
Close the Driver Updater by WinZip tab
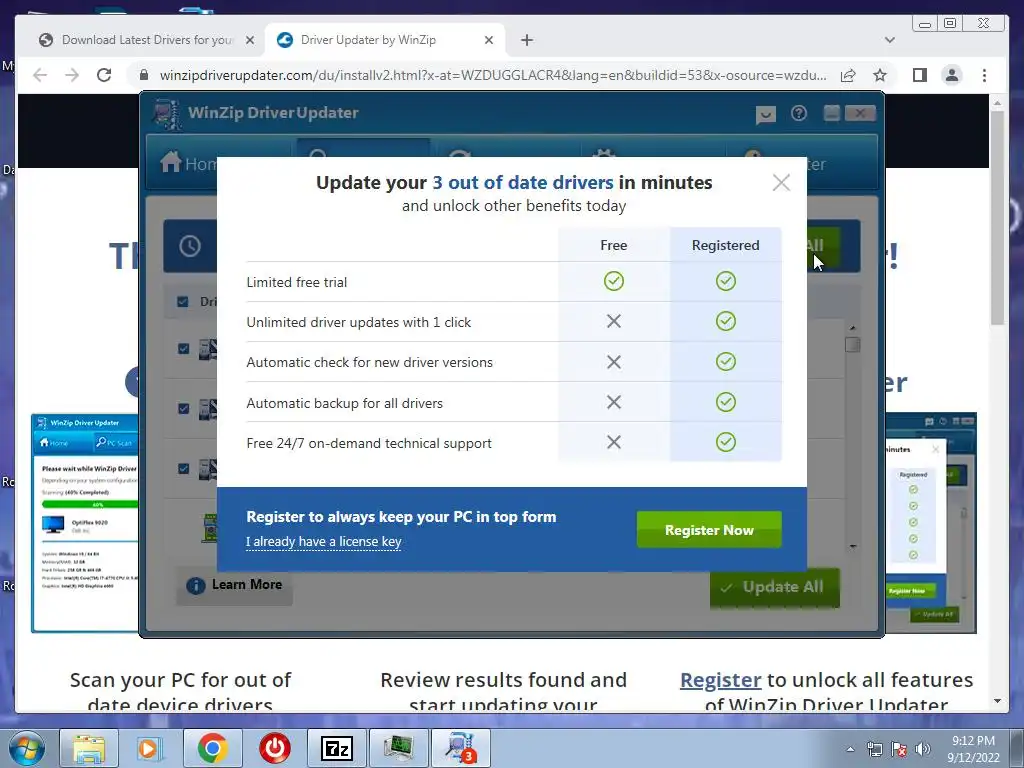pos(488,40)
